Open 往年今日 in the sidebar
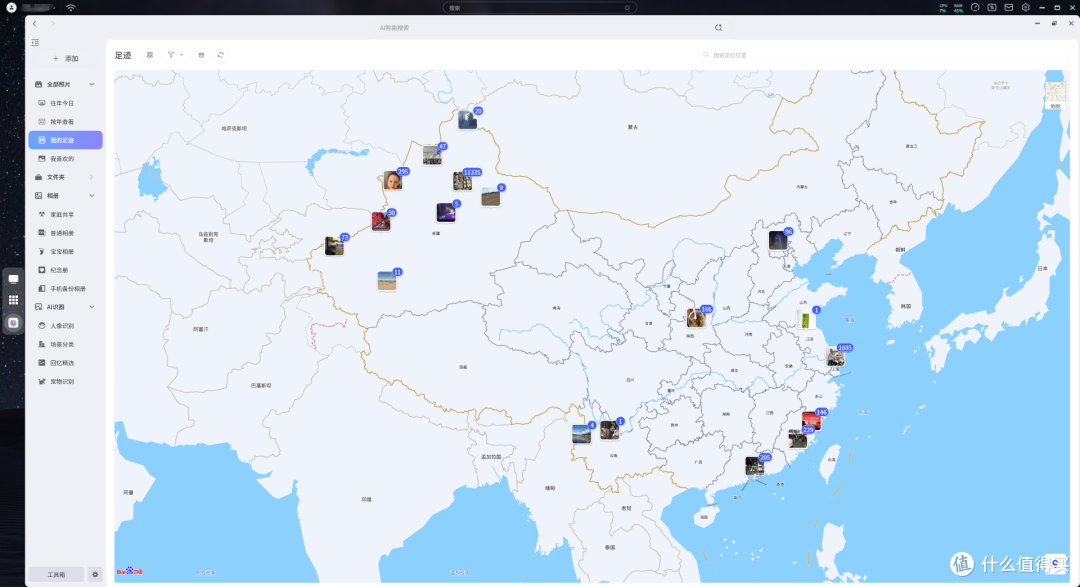 click(65, 103)
